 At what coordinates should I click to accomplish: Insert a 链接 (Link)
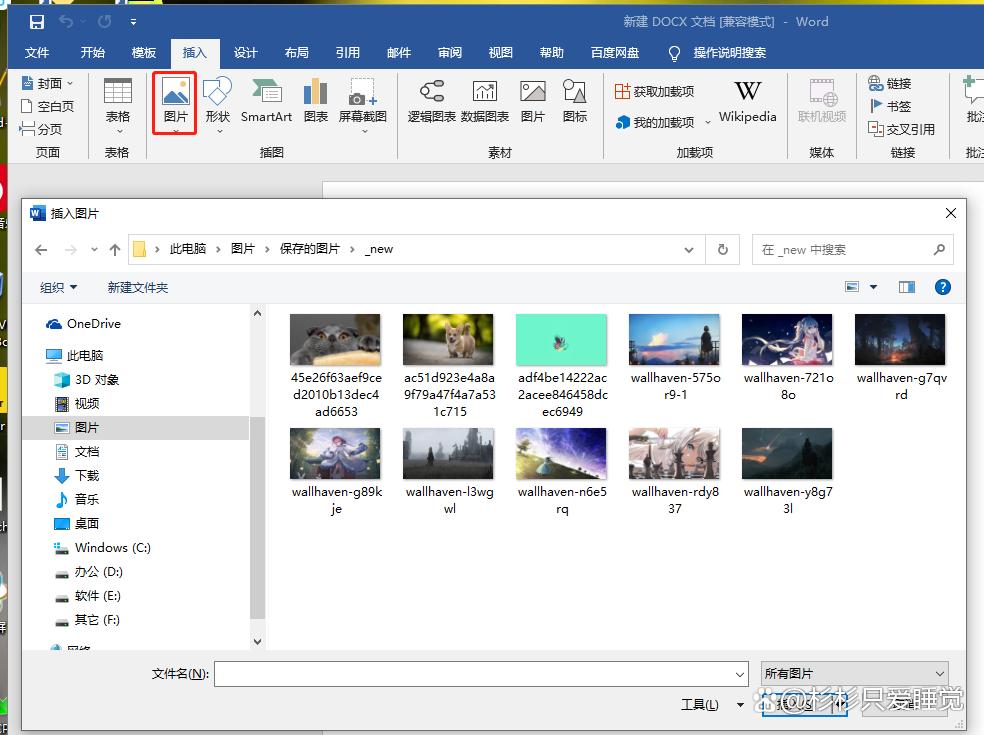pos(890,84)
